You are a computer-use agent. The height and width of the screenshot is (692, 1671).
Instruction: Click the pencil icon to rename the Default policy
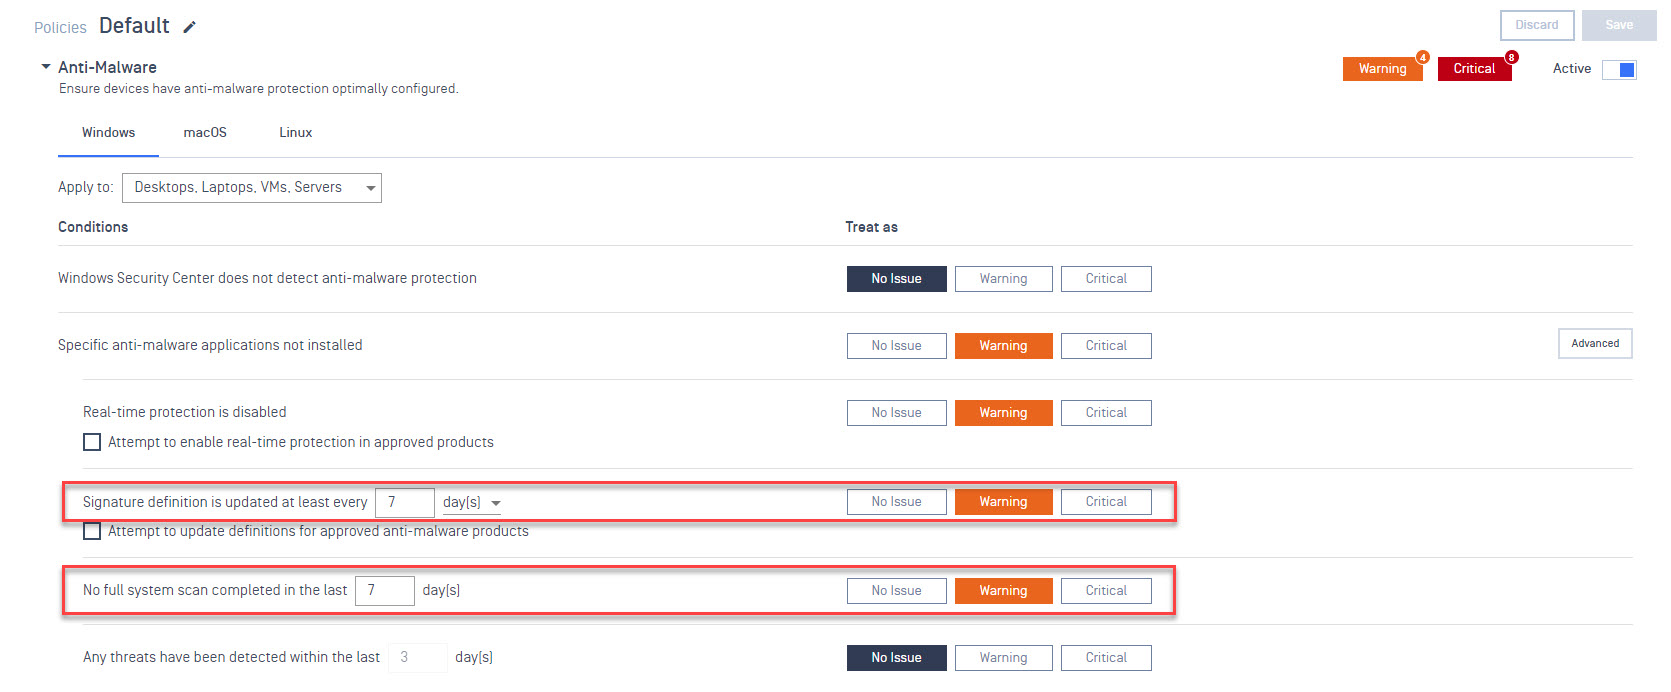coord(189,27)
